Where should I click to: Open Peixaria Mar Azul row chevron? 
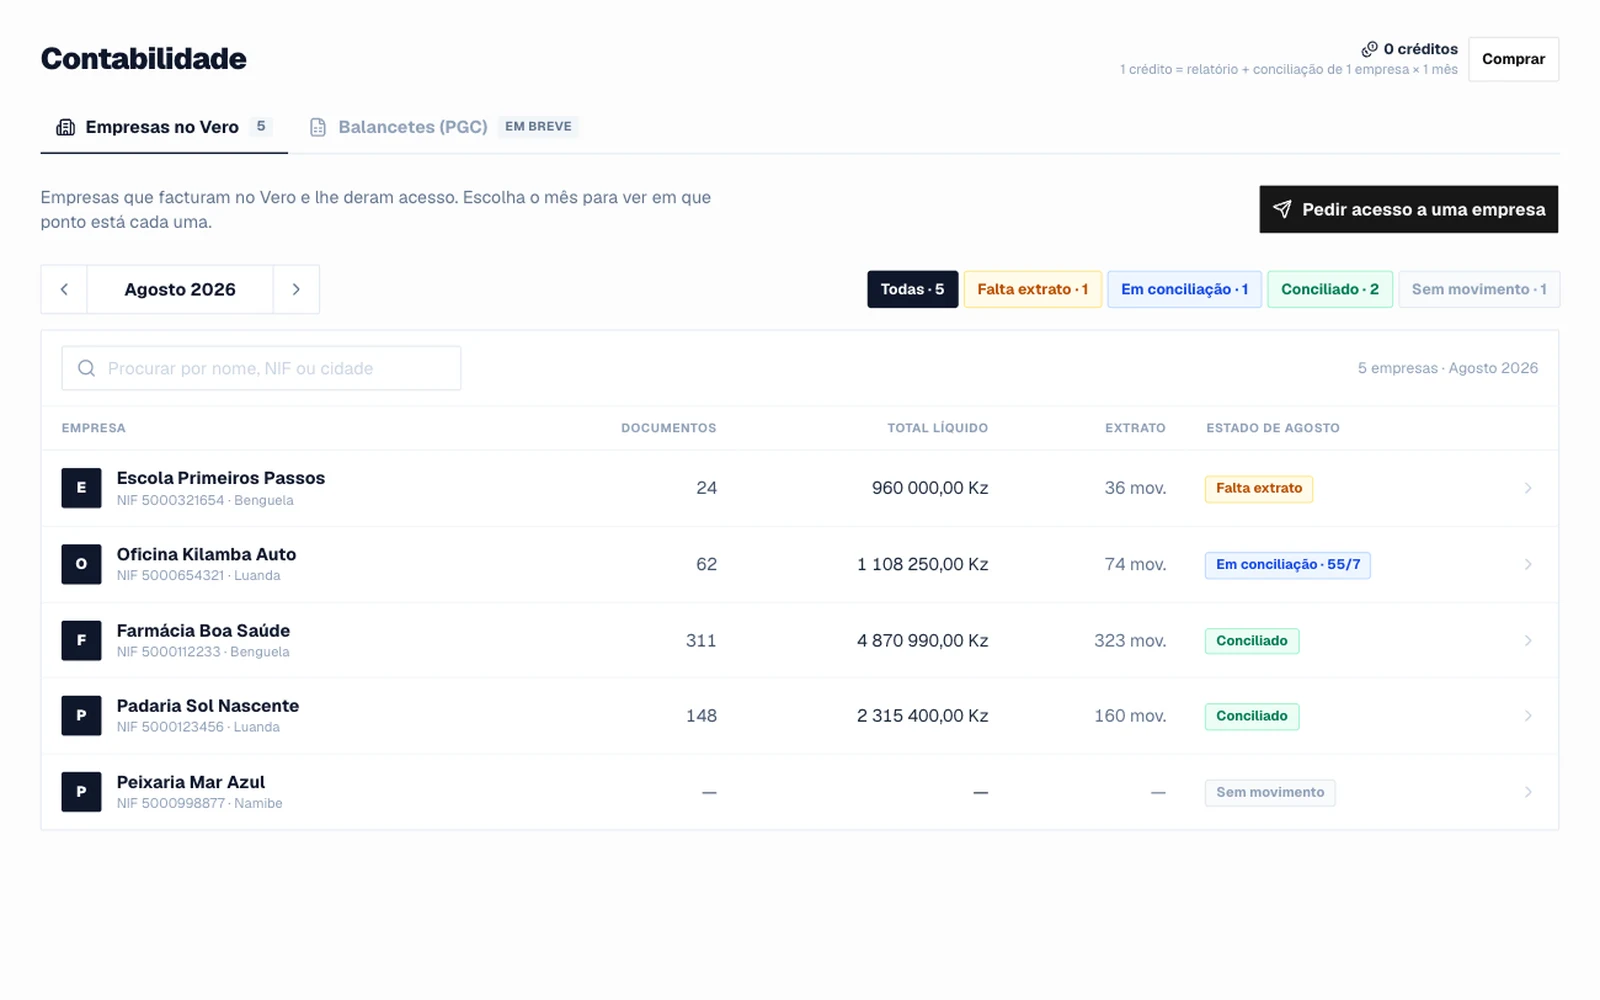[1528, 792]
